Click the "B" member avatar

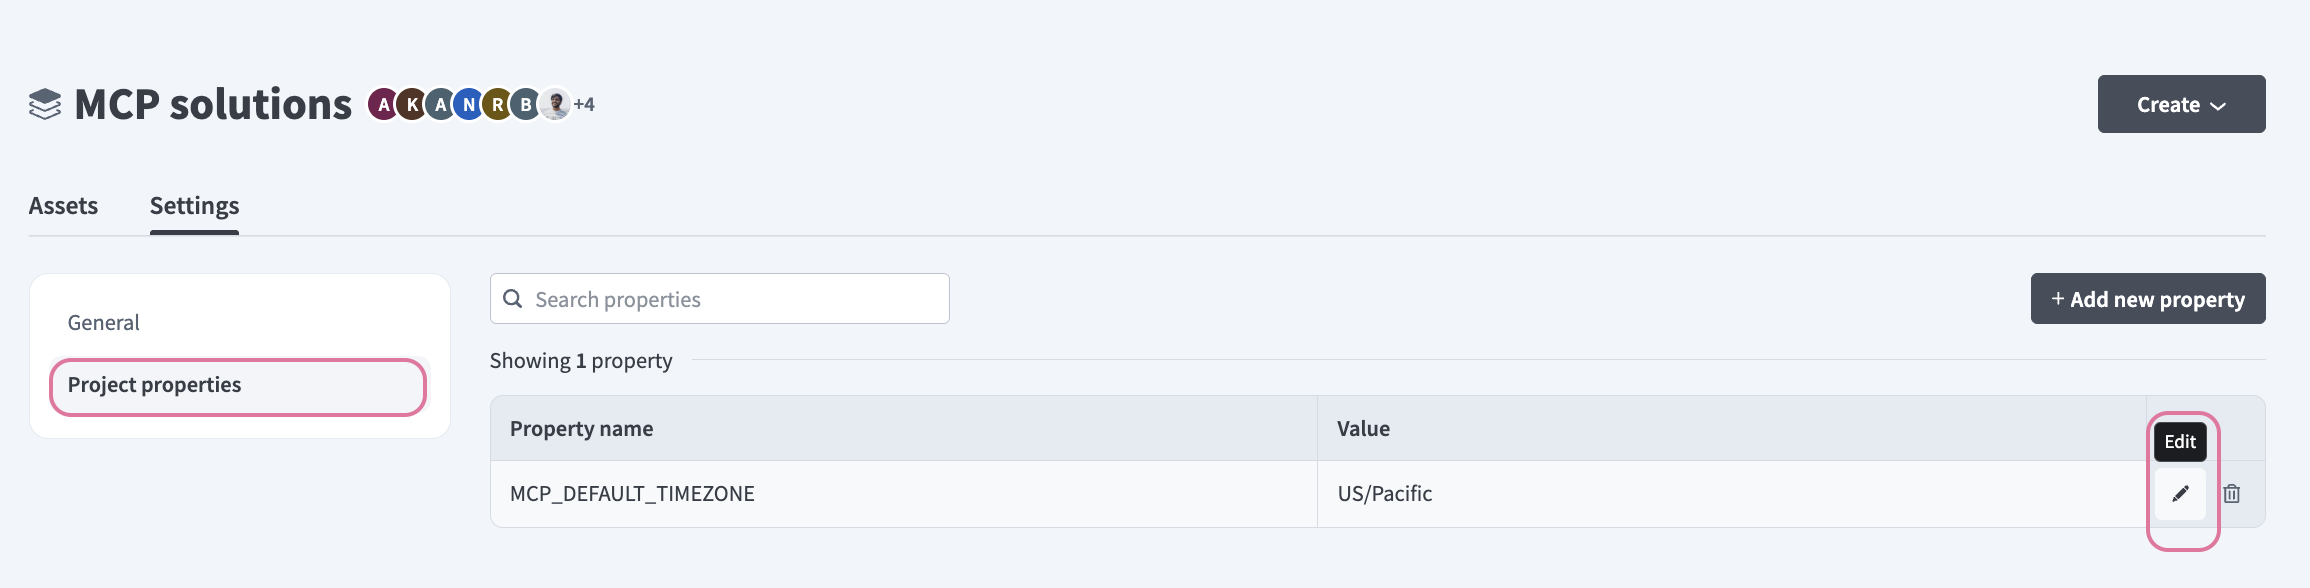(526, 104)
